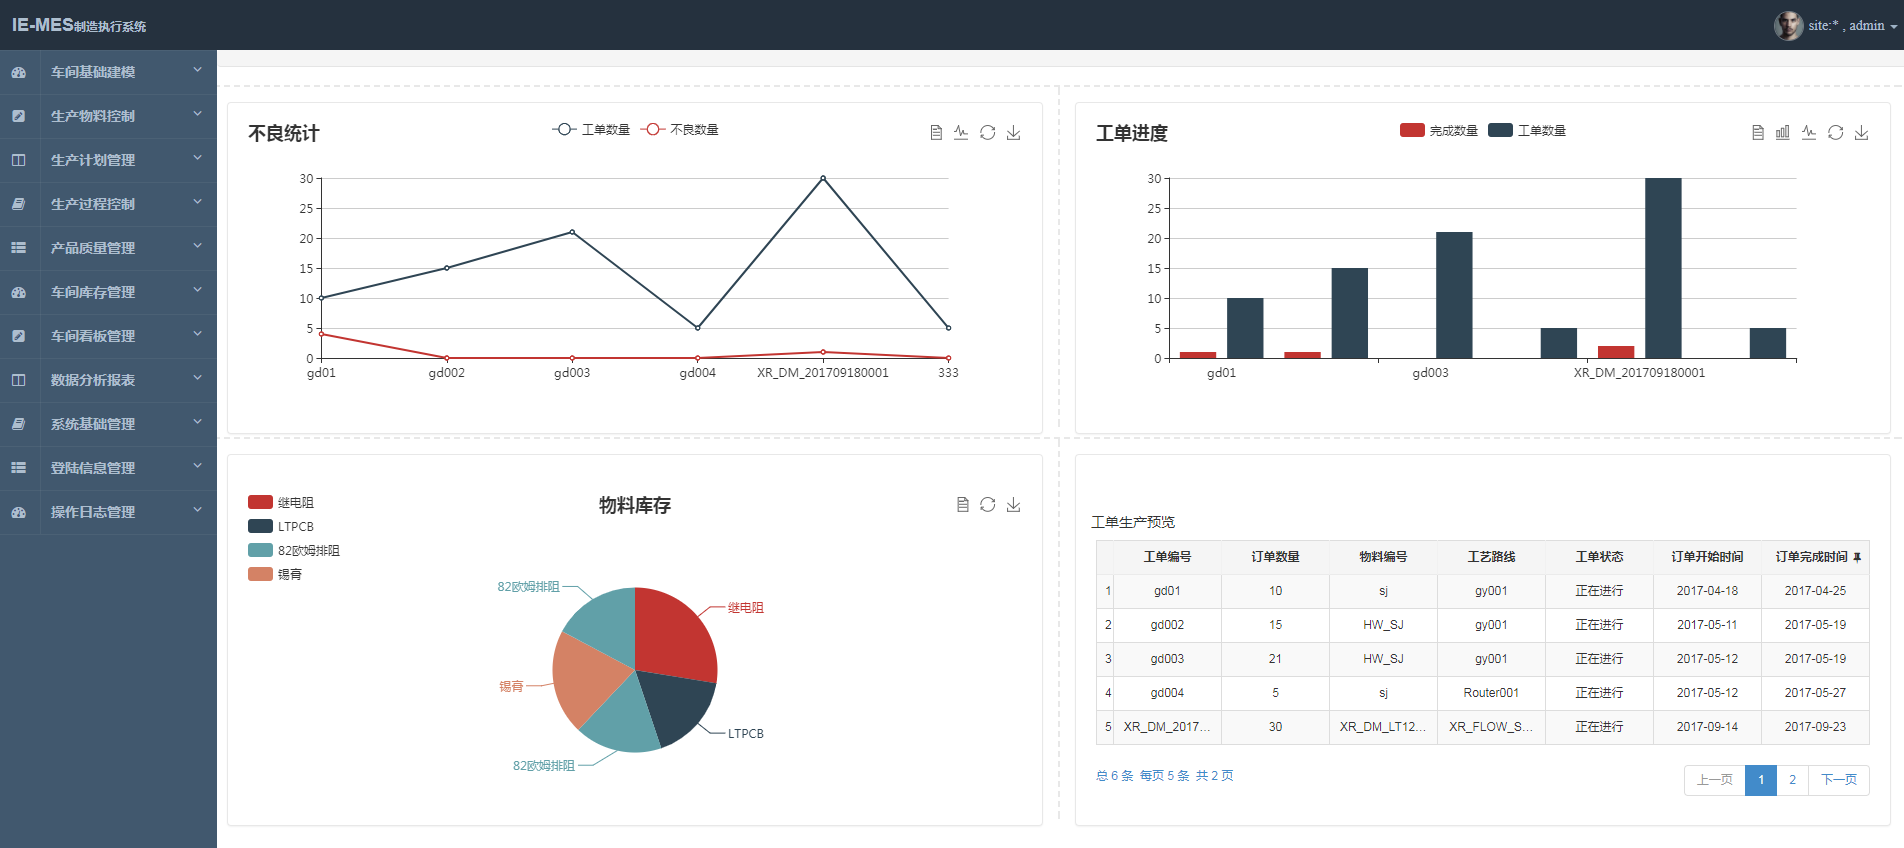Screen dimensions: 1904x848
Task: Toggle 不良数量 series in 不良统计 legend
Action: pyautogui.click(x=680, y=130)
